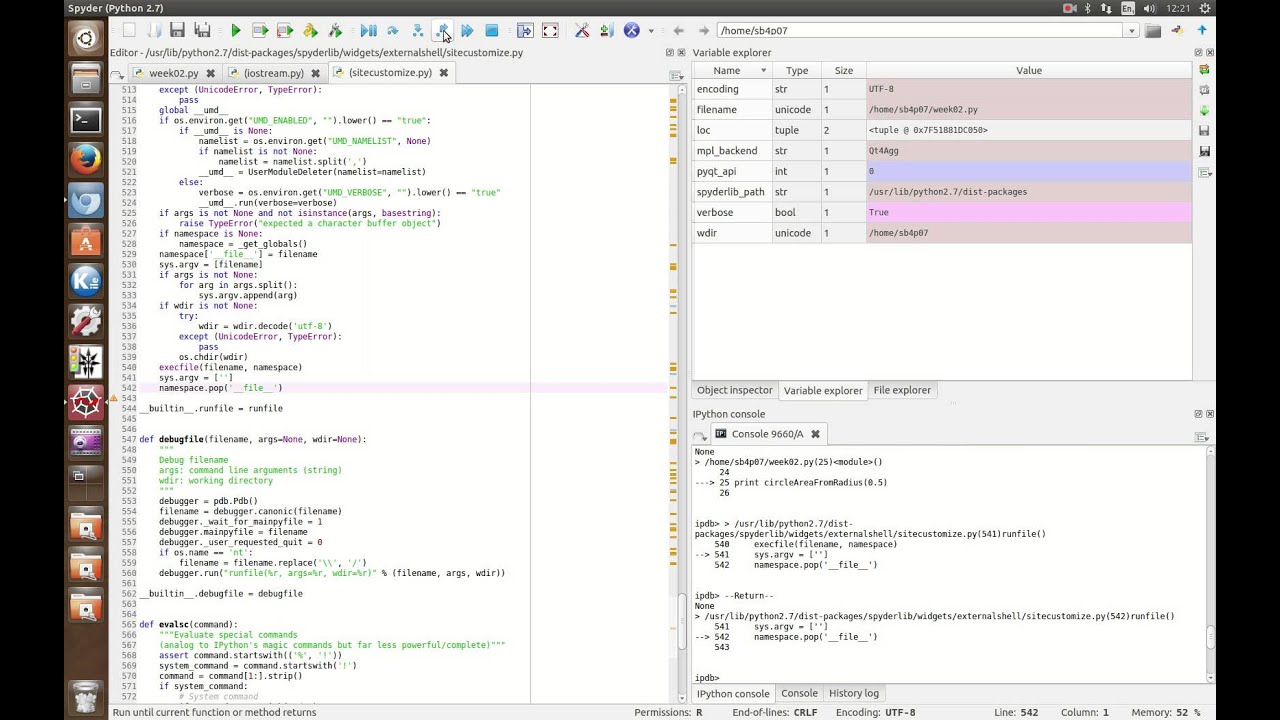
Task: Sort variables by Name column
Action: point(732,70)
